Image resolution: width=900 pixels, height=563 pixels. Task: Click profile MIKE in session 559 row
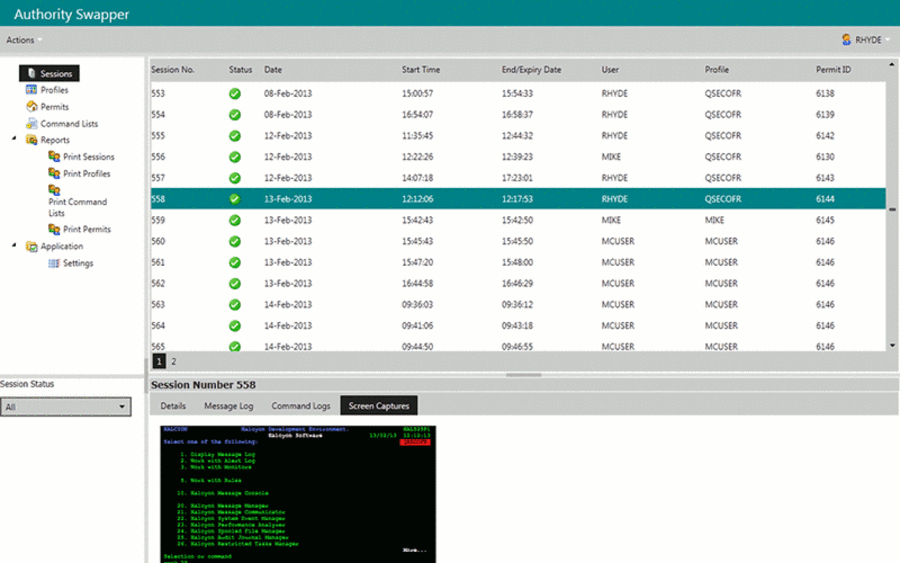point(714,220)
